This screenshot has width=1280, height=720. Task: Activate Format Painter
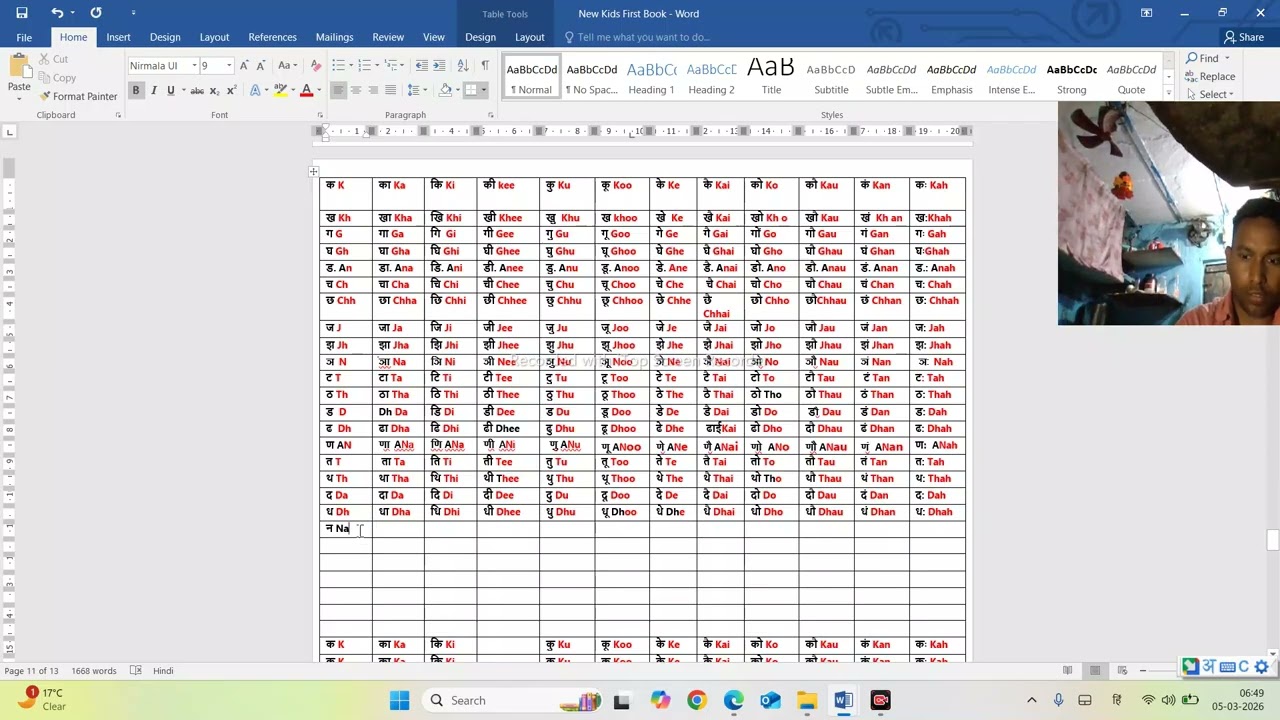click(x=78, y=96)
